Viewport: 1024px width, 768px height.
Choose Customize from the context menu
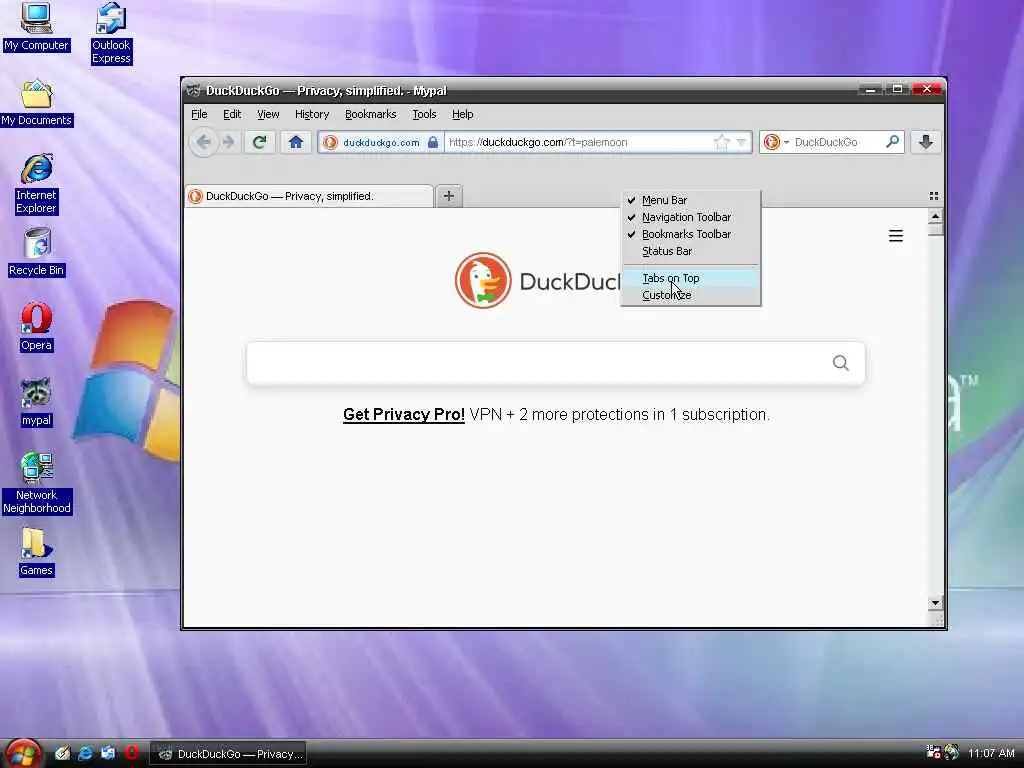tap(691, 295)
